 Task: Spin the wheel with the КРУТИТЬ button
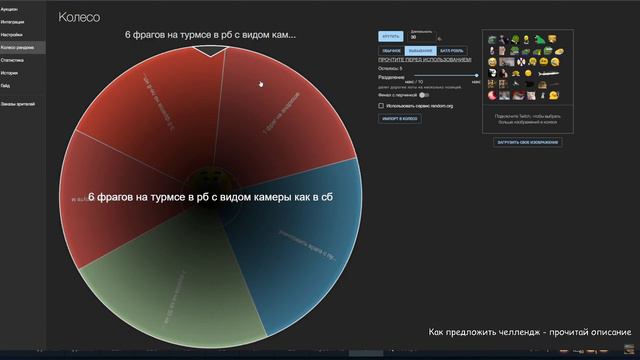[391, 36]
